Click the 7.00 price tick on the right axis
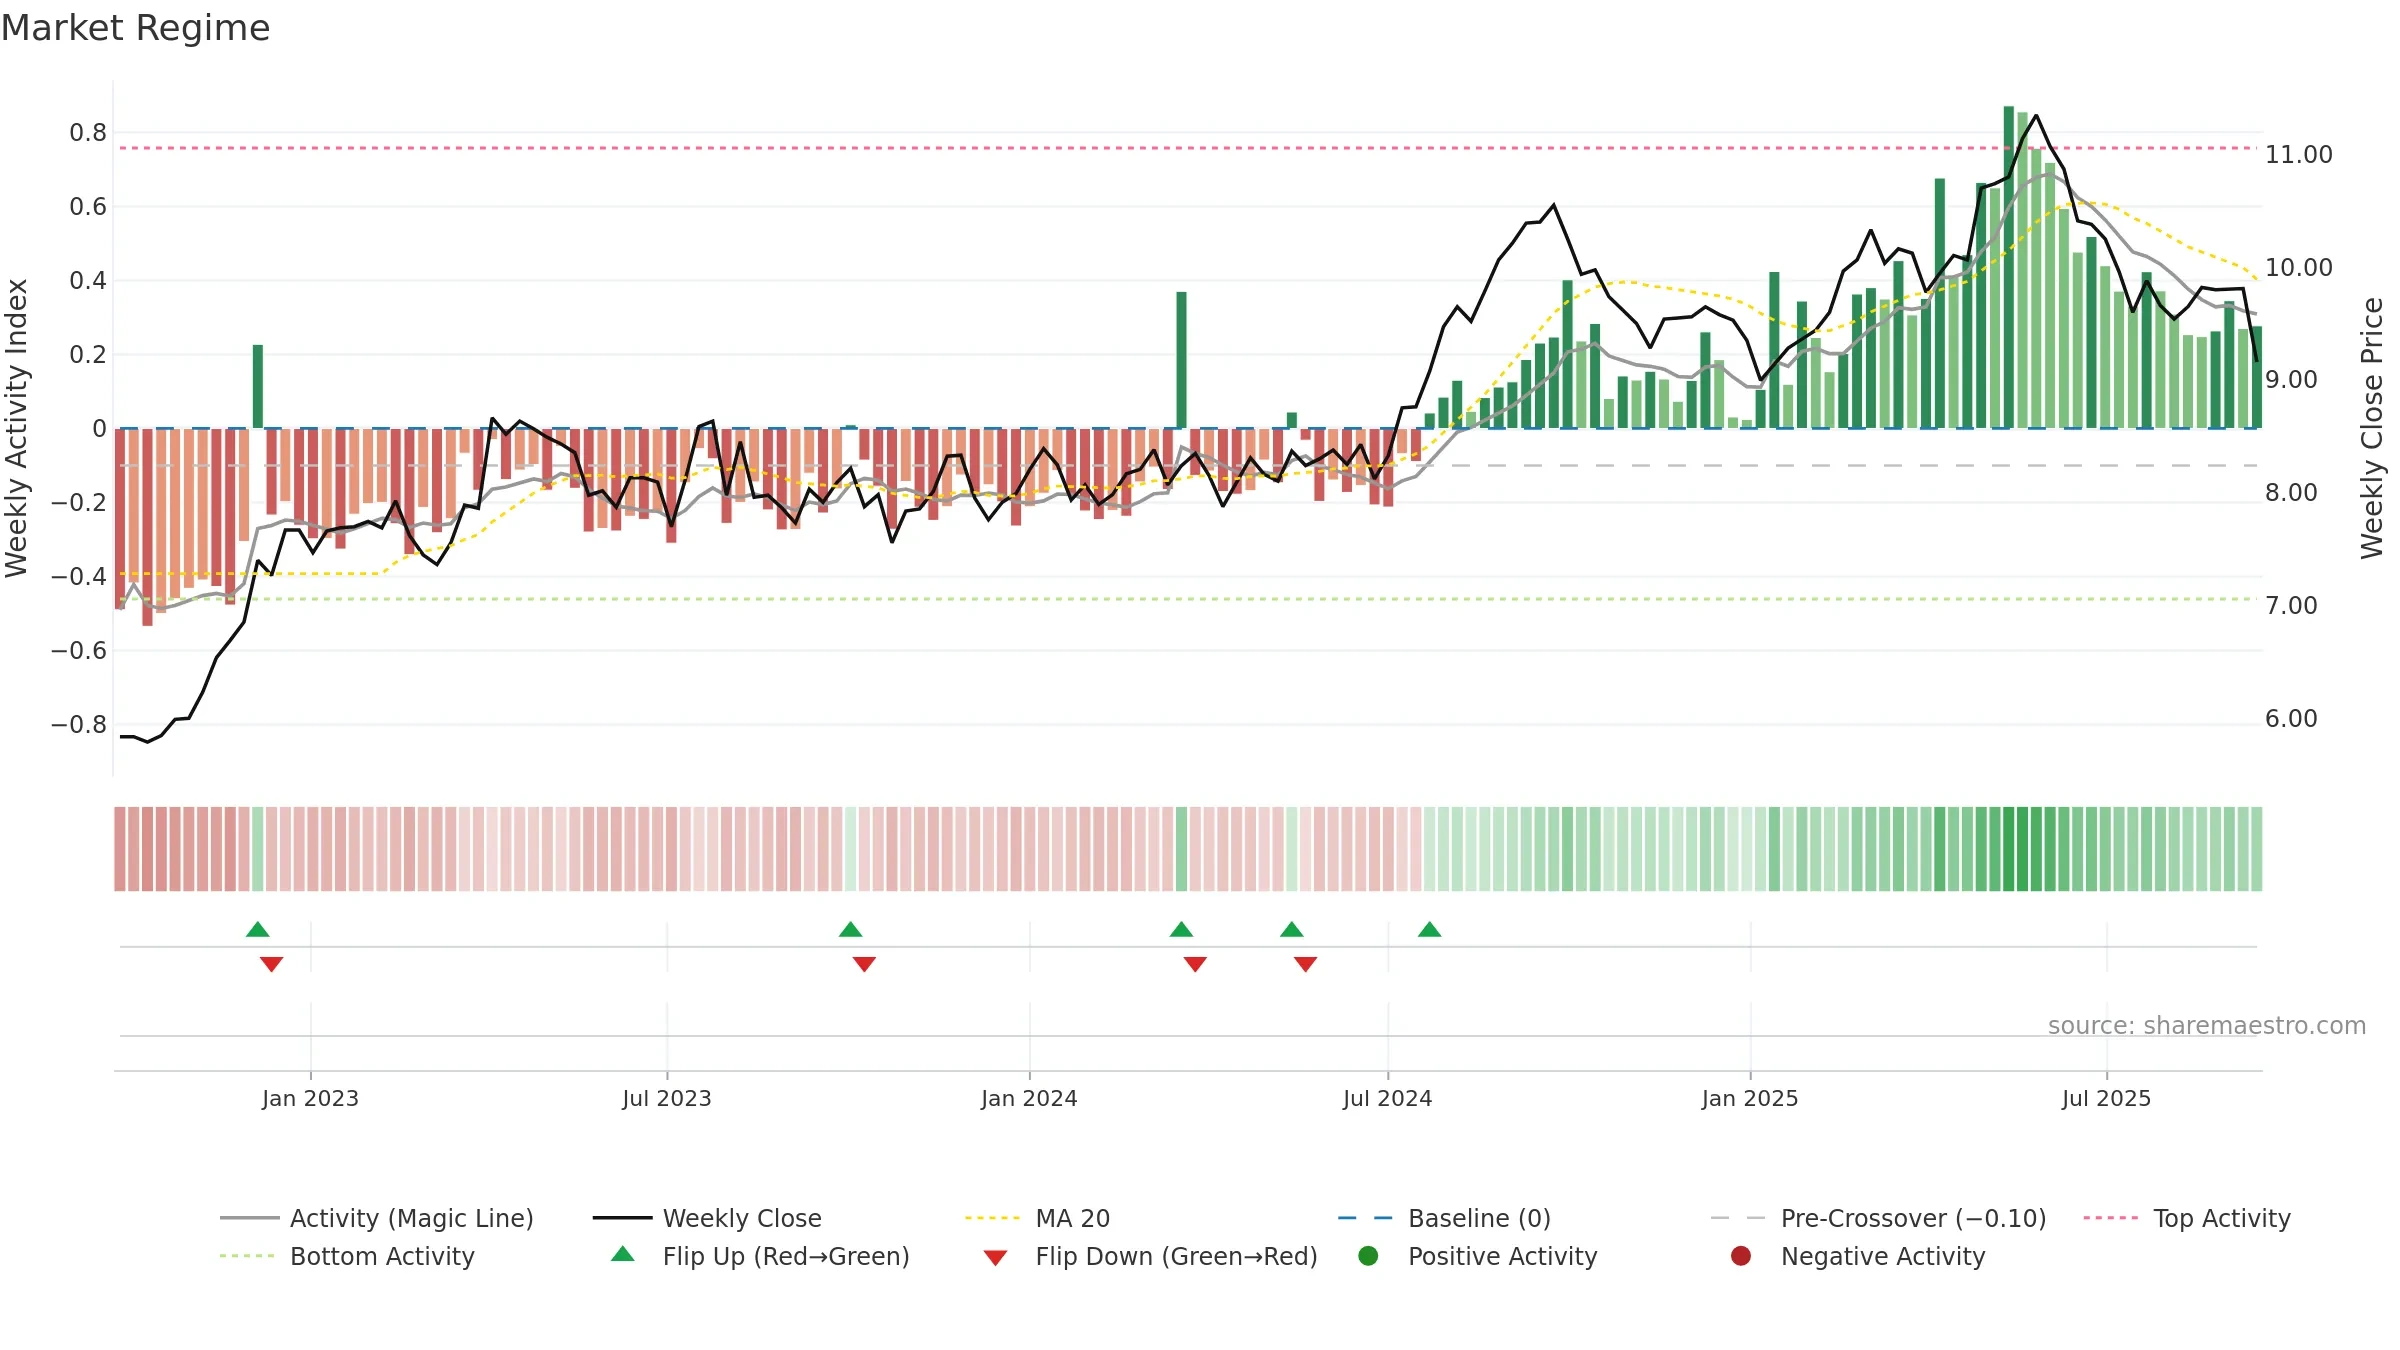Screen dimensions: 2400x1350 [x=2291, y=606]
